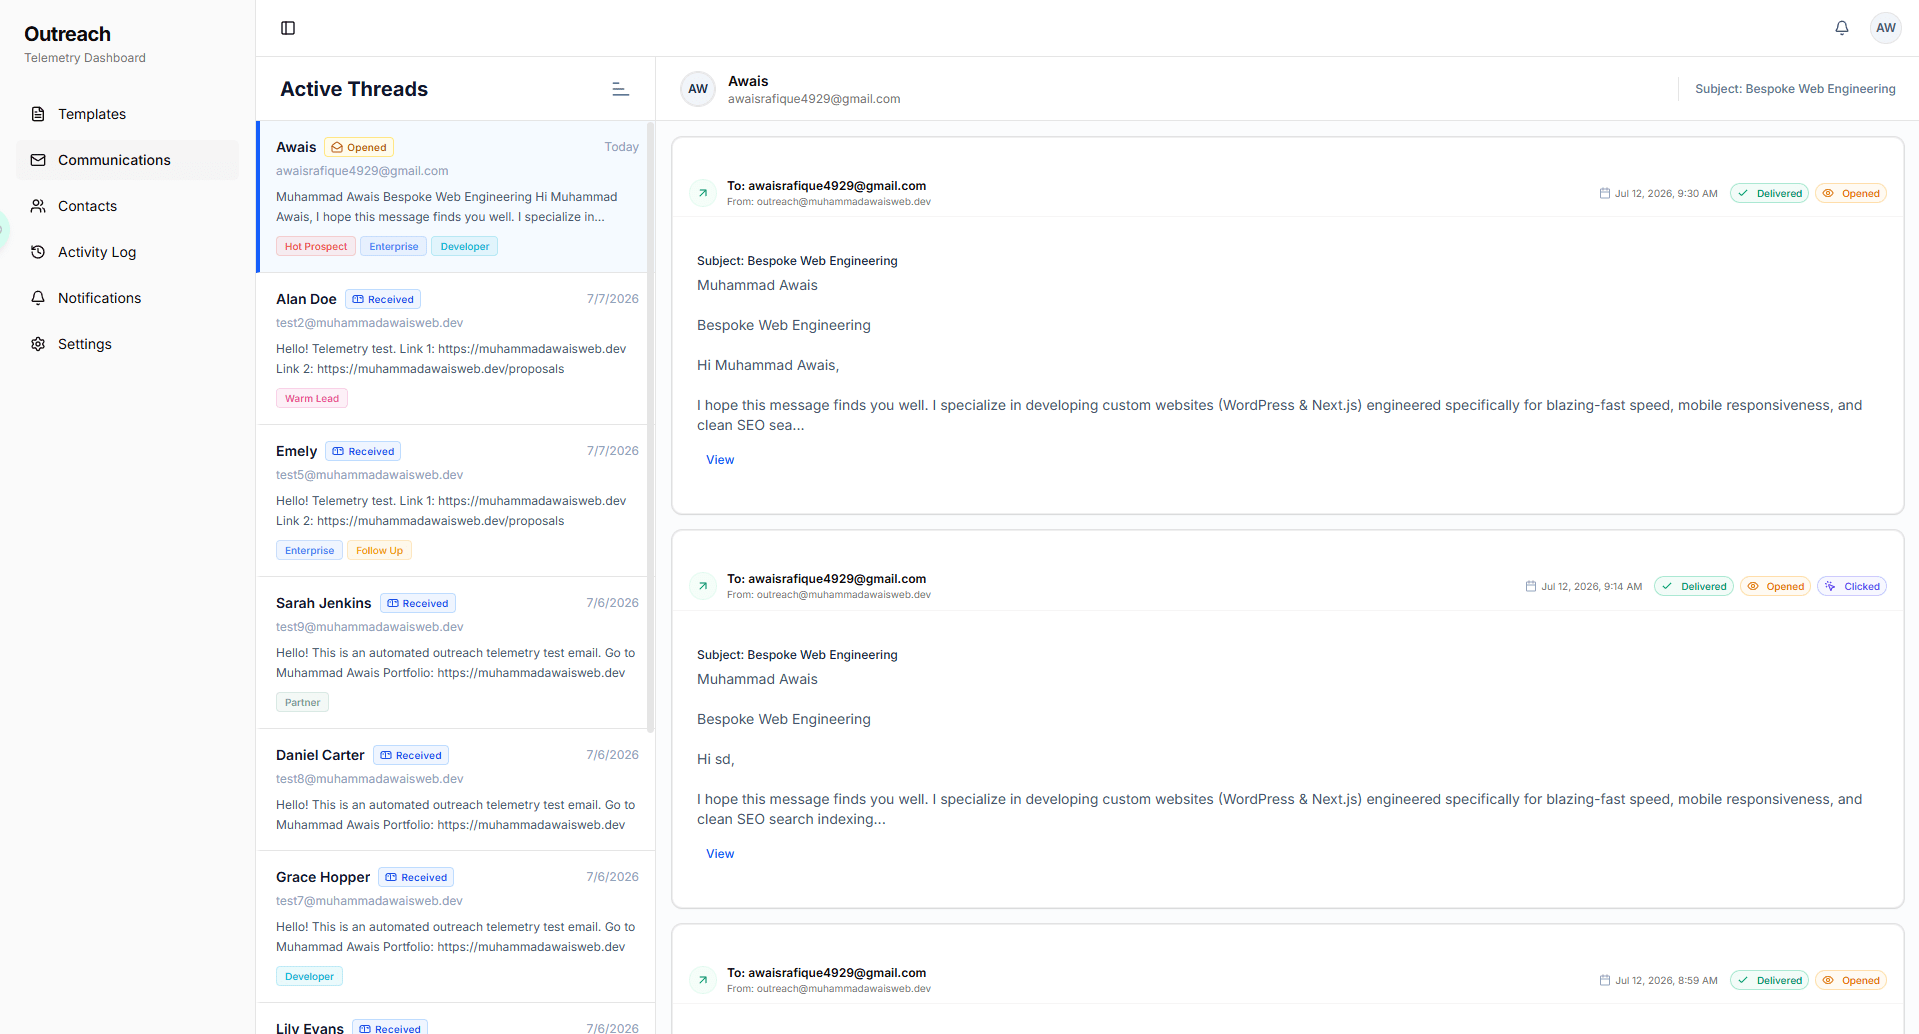The height and width of the screenshot is (1034, 1919).
Task: Click the Hot Prospect tag on Awais thread
Action: 316,246
